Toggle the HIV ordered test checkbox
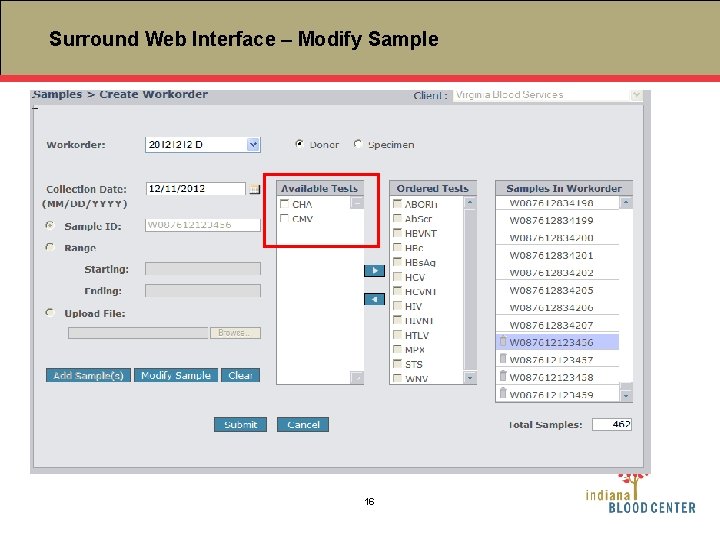Viewport: 720px width, 540px height. coord(397,305)
